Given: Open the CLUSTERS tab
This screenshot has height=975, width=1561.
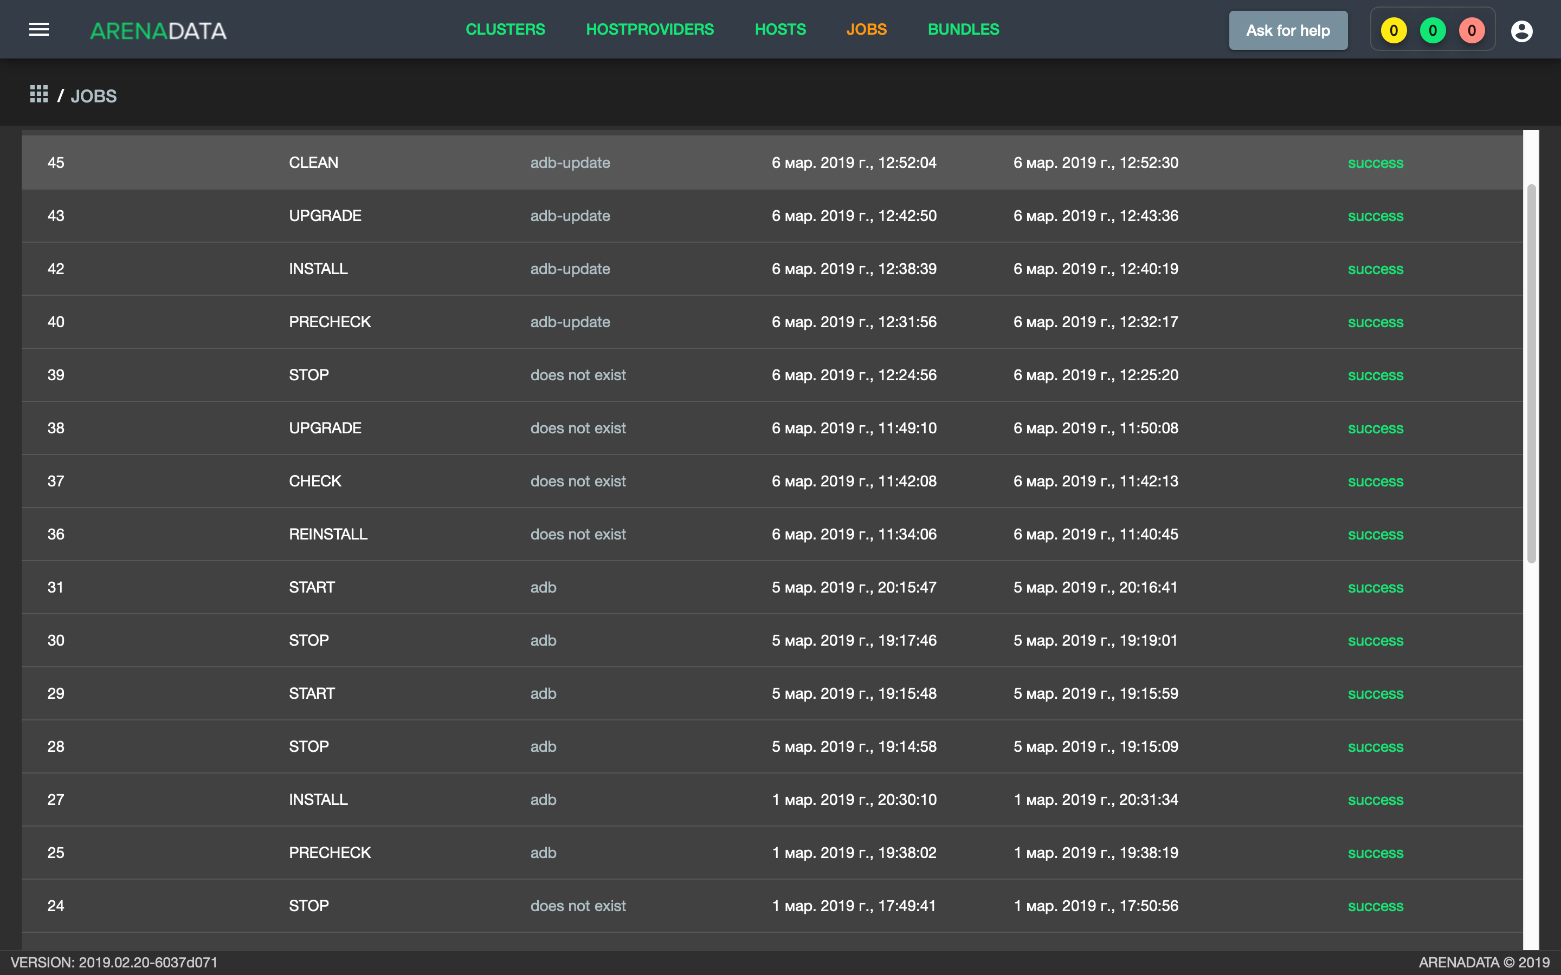Looking at the screenshot, I should click(505, 30).
